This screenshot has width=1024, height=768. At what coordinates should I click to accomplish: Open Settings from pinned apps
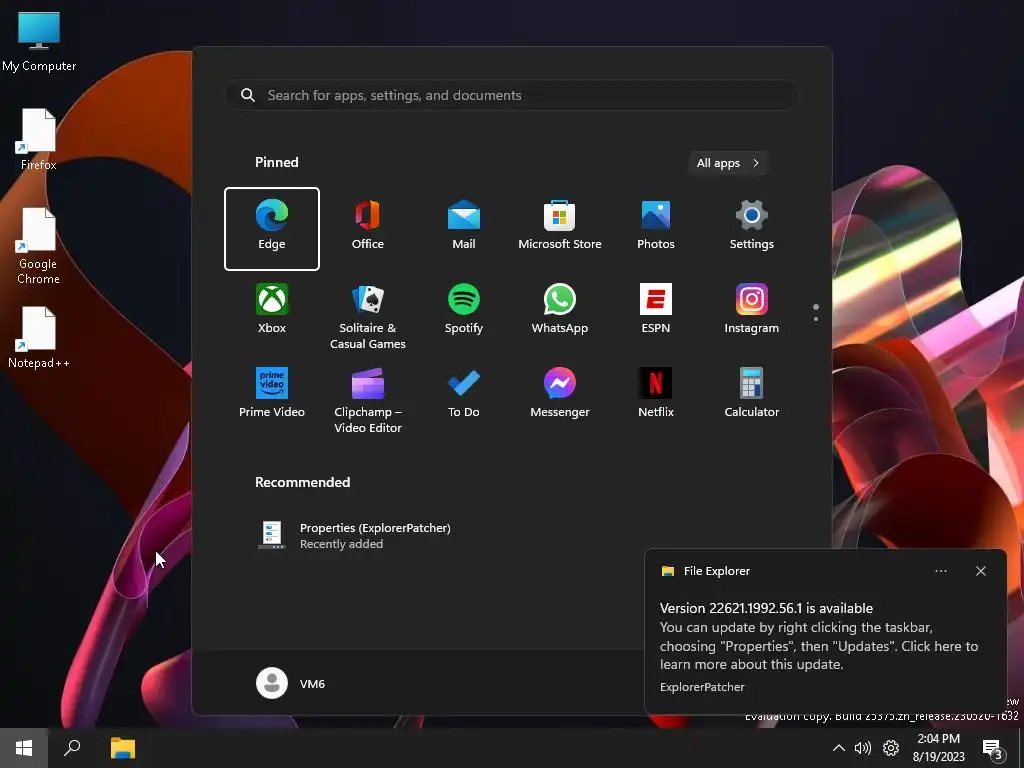click(x=752, y=225)
